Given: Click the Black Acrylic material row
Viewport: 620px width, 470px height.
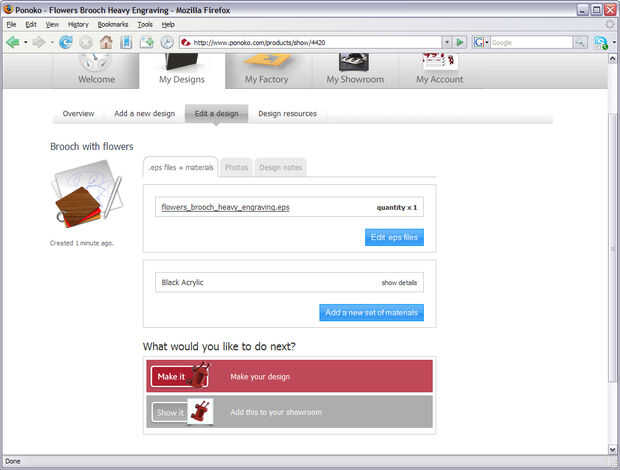Looking at the screenshot, I should [289, 282].
